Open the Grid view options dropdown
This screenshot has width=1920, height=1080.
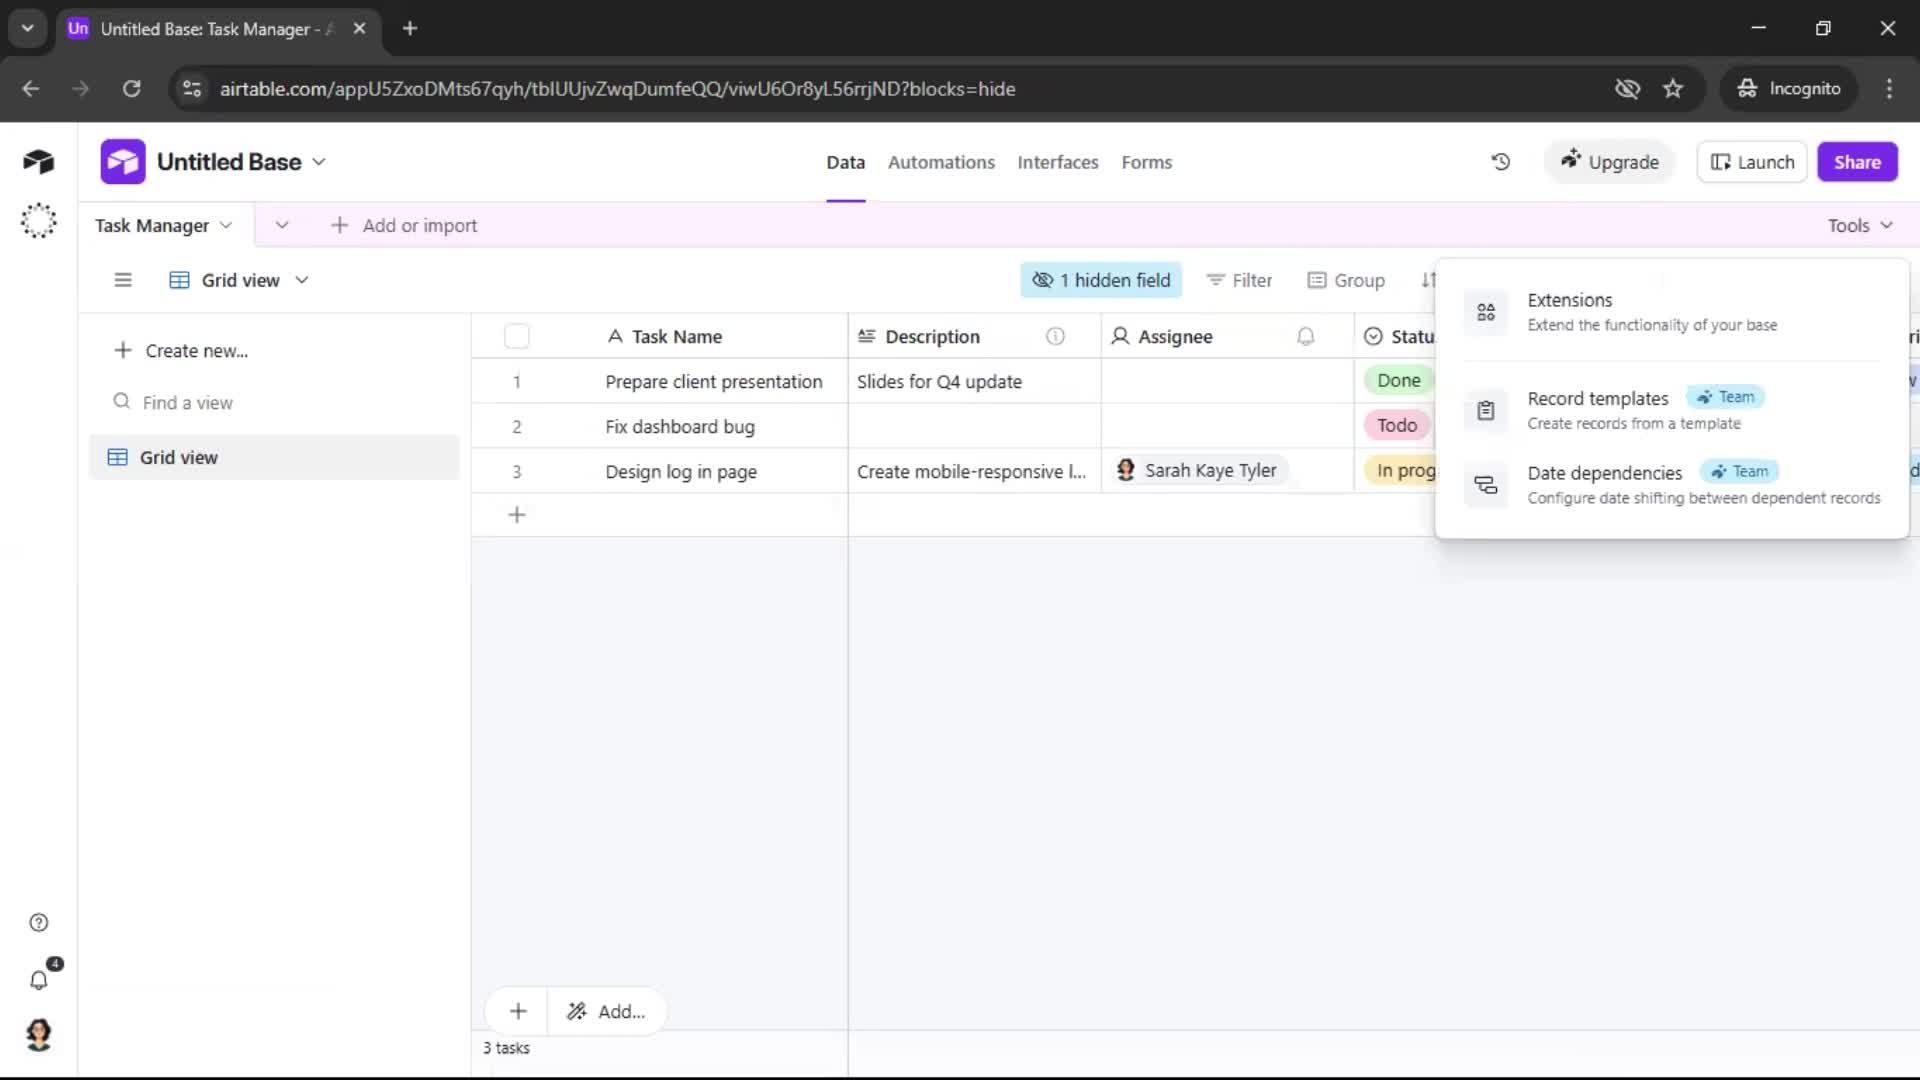(x=302, y=280)
